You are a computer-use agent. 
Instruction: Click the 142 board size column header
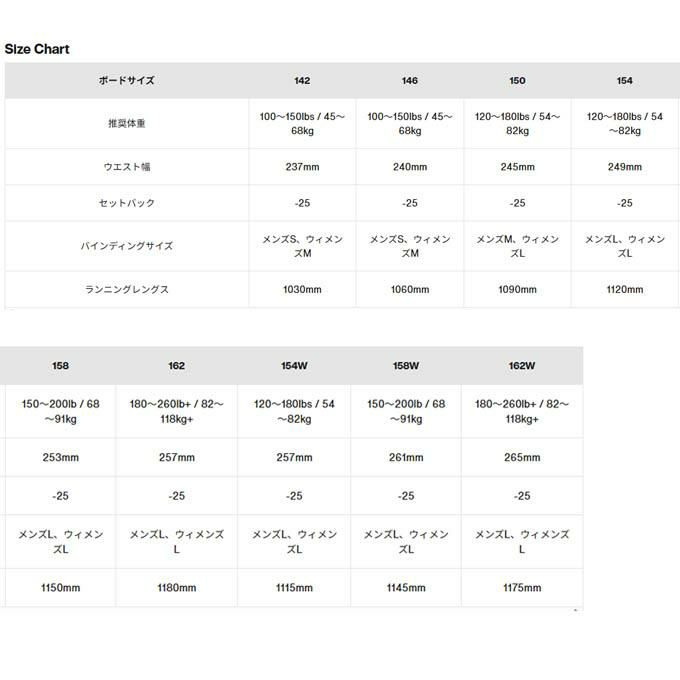pos(302,81)
